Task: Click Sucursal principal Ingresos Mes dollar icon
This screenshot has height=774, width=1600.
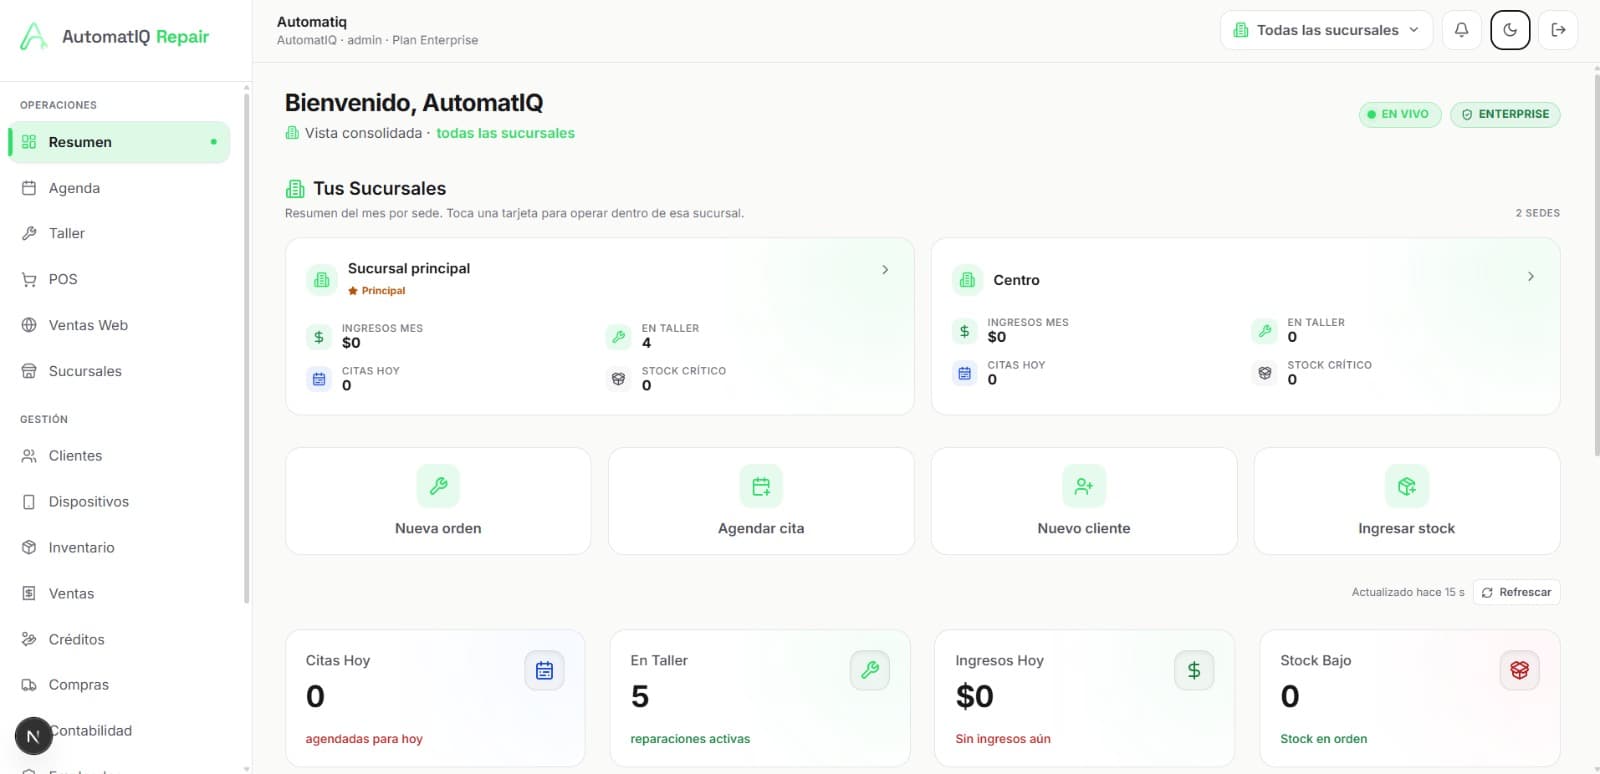Action: point(319,337)
